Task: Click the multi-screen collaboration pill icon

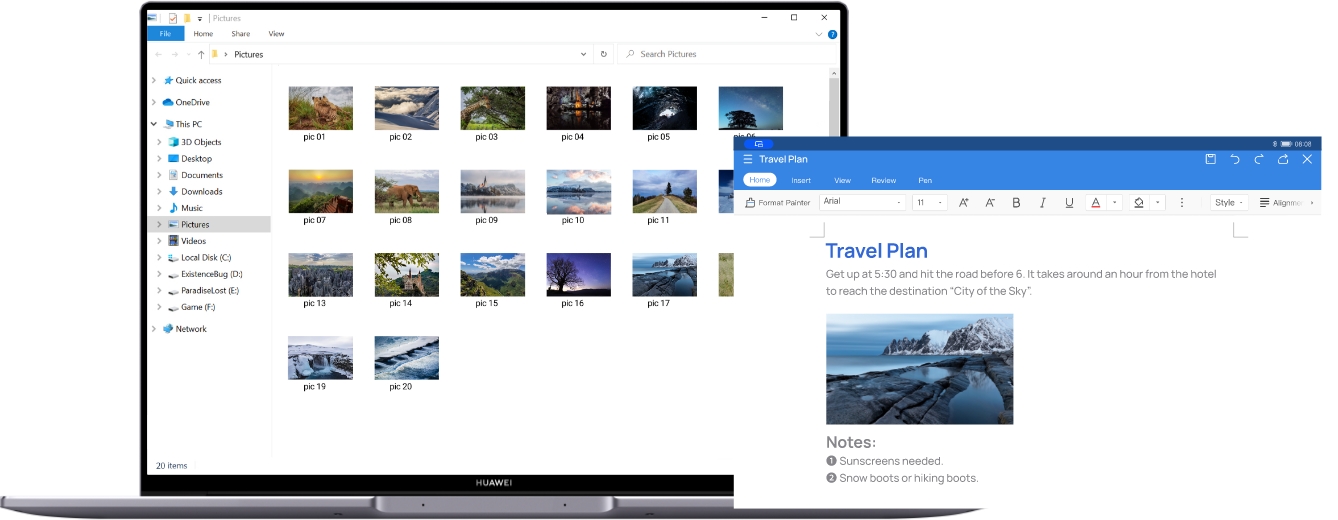Action: [x=759, y=144]
